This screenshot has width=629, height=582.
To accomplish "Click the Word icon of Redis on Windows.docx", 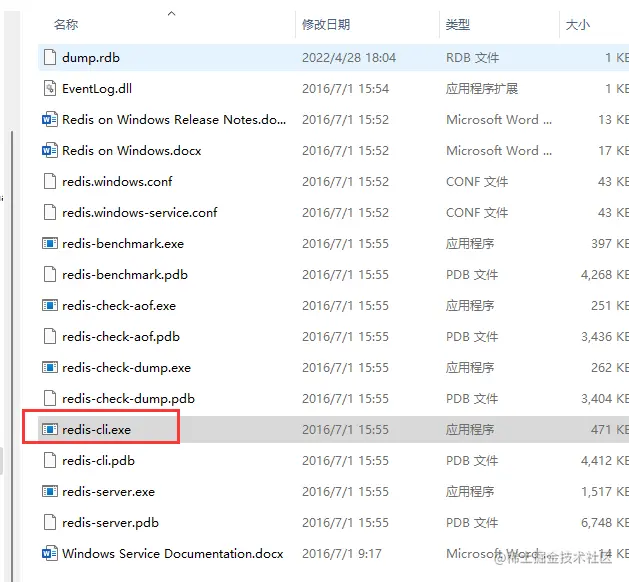I will click(50, 150).
